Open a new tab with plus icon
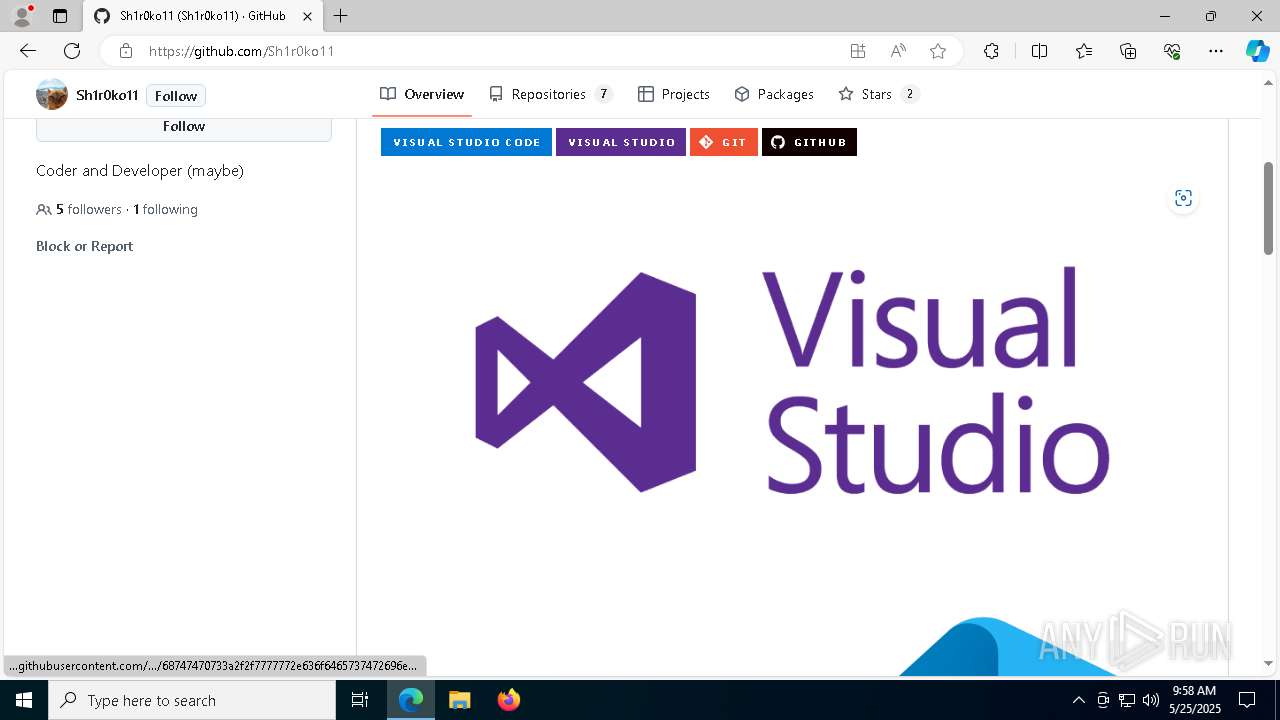This screenshot has width=1280, height=720. coord(341,16)
